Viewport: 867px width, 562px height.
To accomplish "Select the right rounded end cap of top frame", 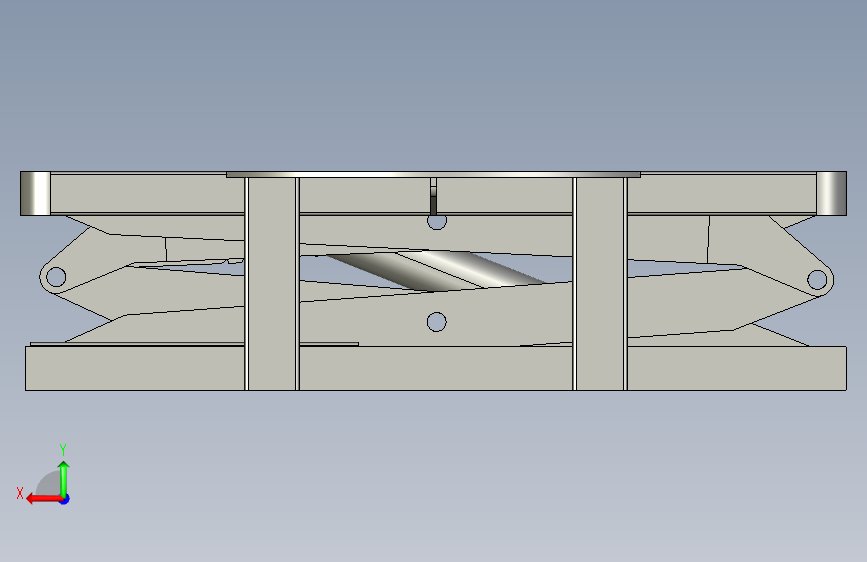I will [x=832, y=193].
